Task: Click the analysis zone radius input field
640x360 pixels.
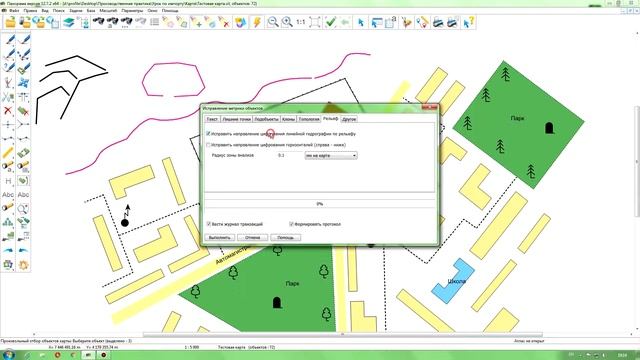Action: [x=289, y=156]
